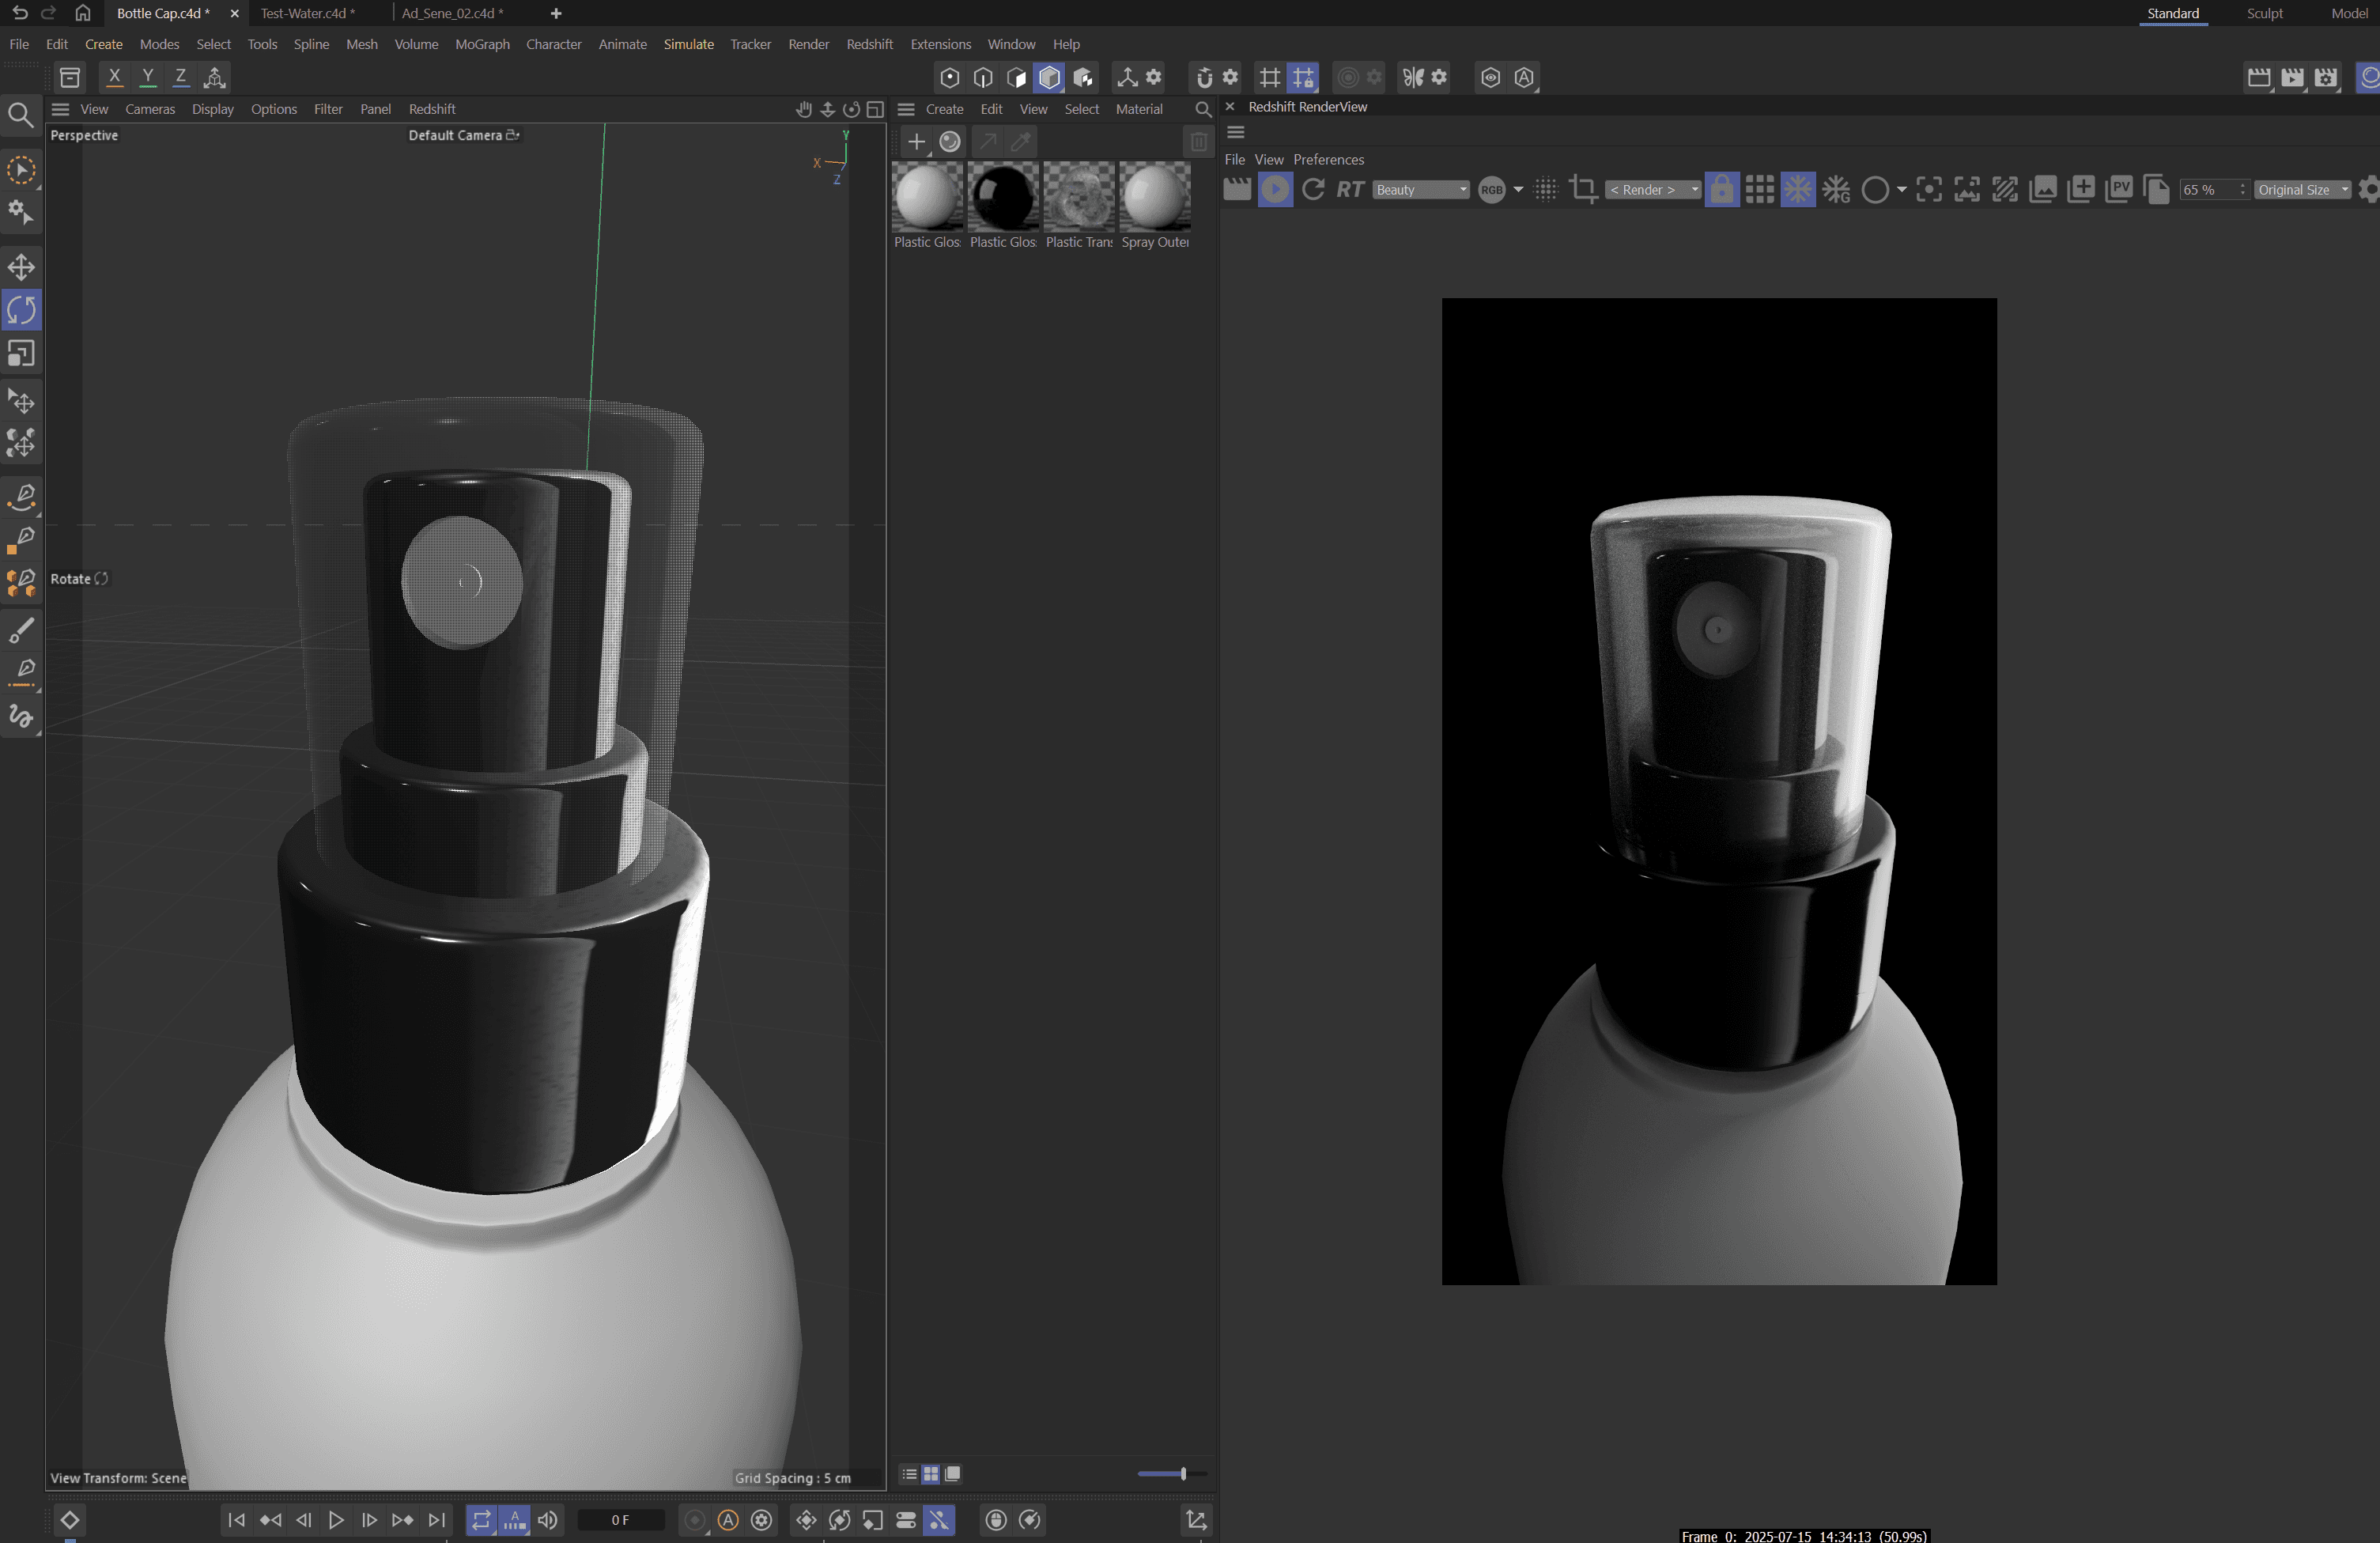Image resolution: width=2380 pixels, height=1543 pixels.
Task: Select the Move tool in left toolbar
Action: point(21,267)
